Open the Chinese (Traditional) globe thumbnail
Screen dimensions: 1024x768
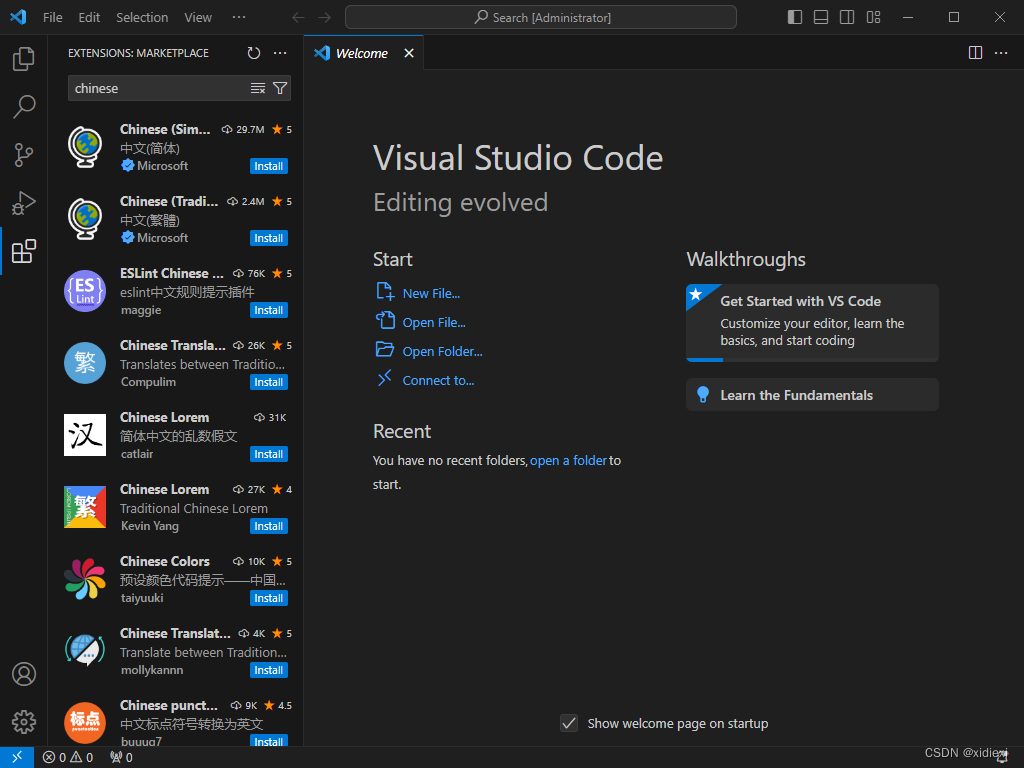(x=85, y=219)
